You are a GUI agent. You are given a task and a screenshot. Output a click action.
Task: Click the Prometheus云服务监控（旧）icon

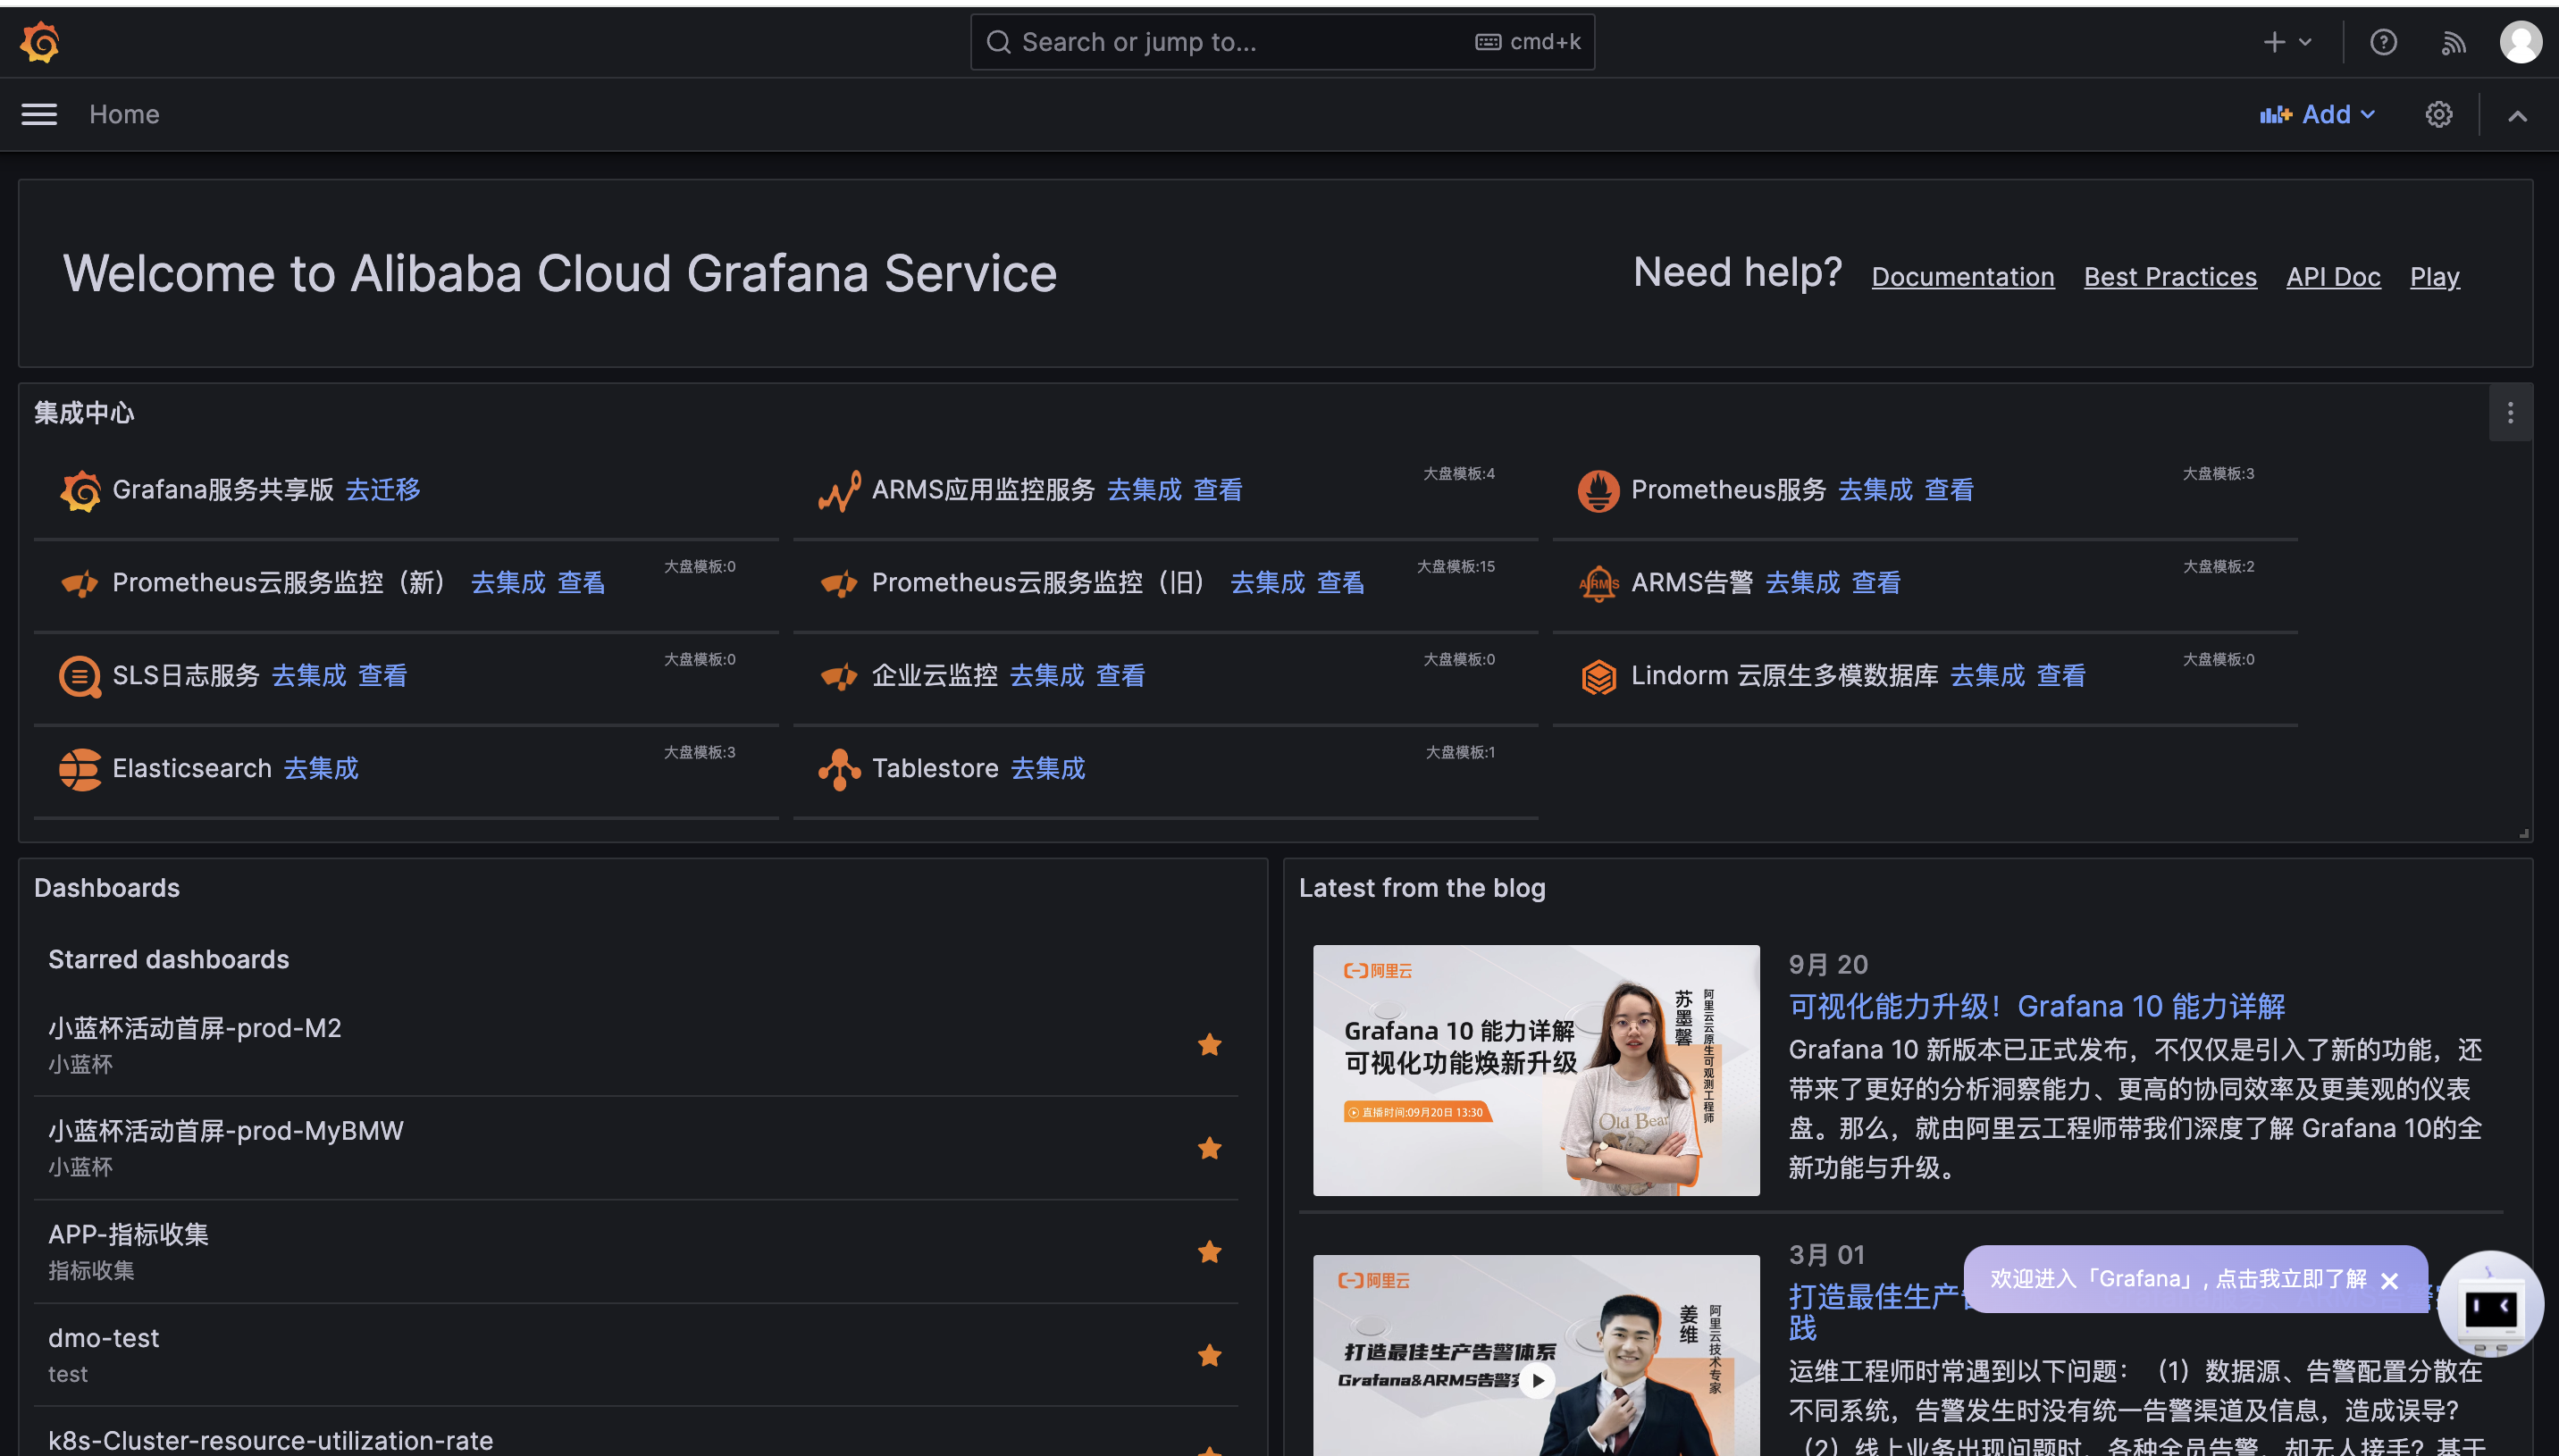coord(839,583)
